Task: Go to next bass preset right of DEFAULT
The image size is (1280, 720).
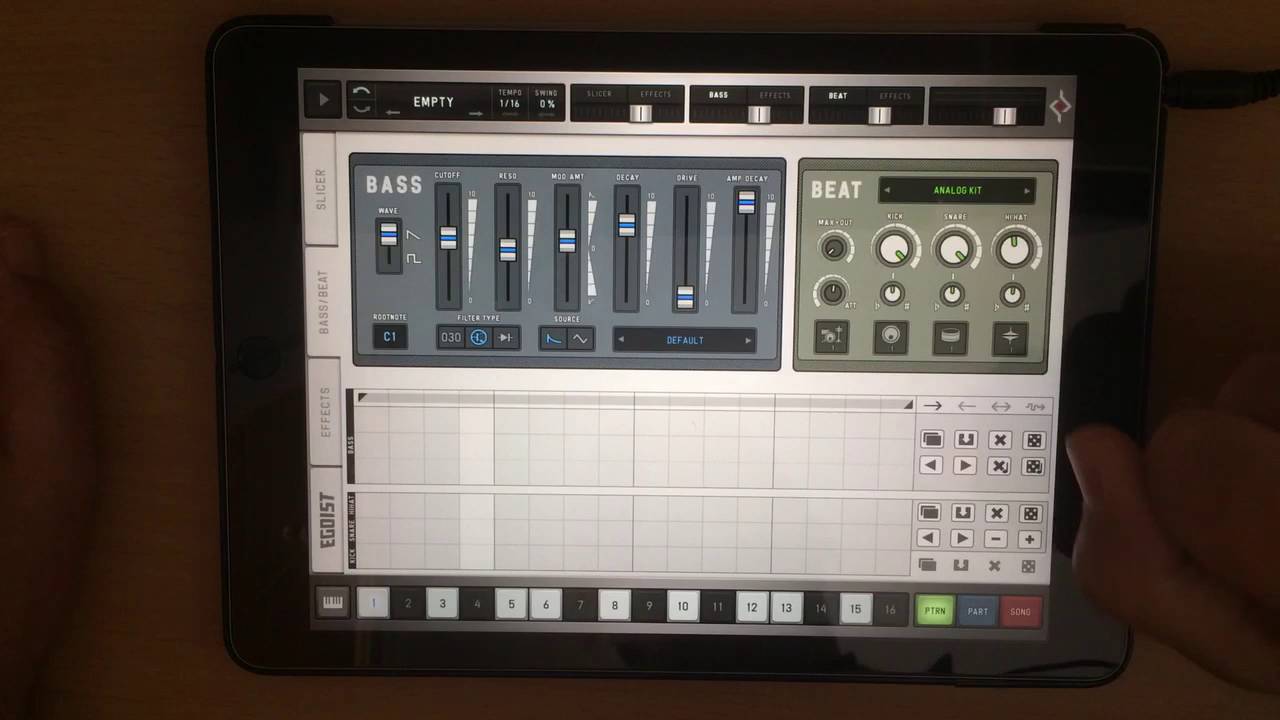Action: (x=747, y=341)
